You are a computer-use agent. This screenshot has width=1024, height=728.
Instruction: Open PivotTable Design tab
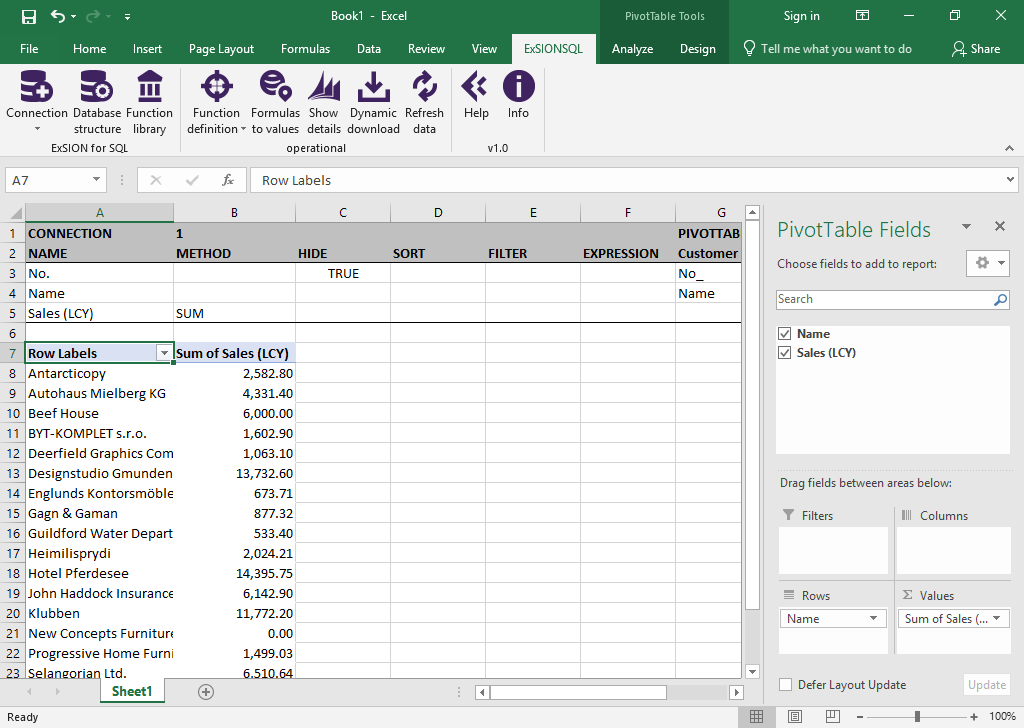tap(697, 48)
